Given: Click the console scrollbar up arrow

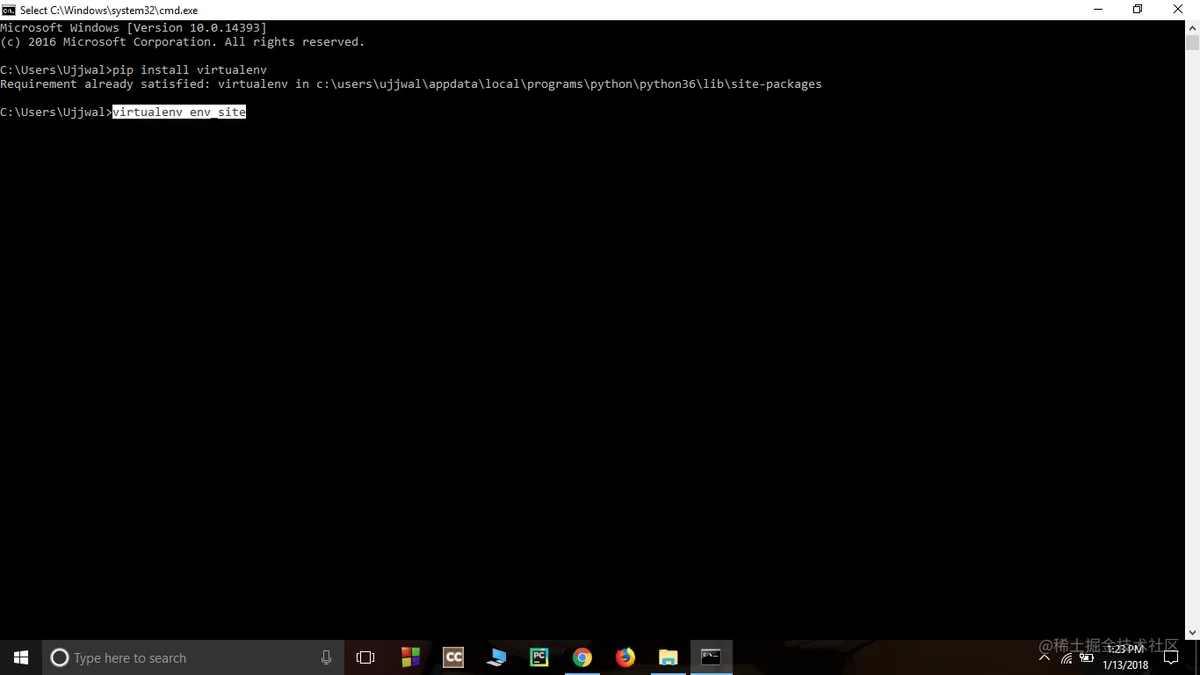Looking at the screenshot, I should [1192, 27].
